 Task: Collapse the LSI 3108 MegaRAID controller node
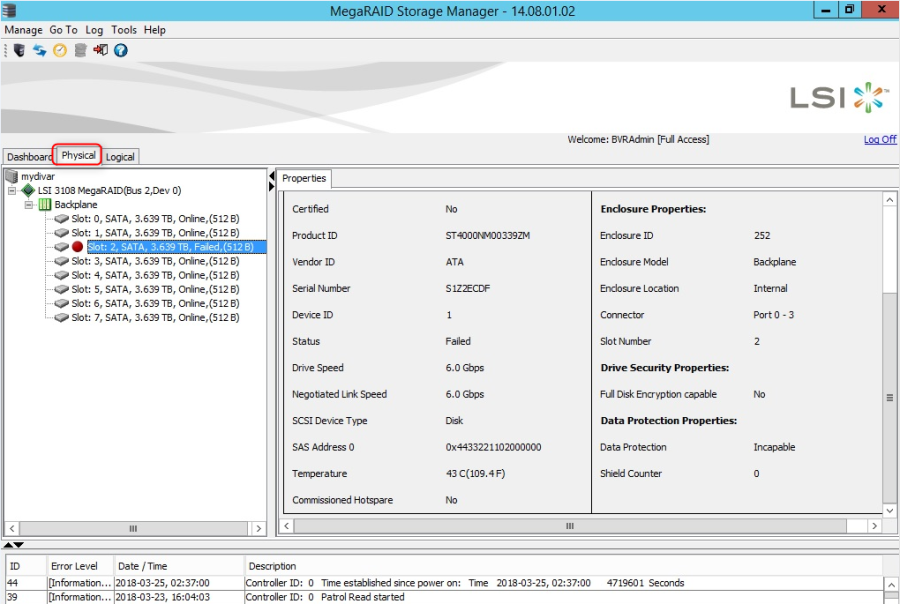[x=12, y=191]
